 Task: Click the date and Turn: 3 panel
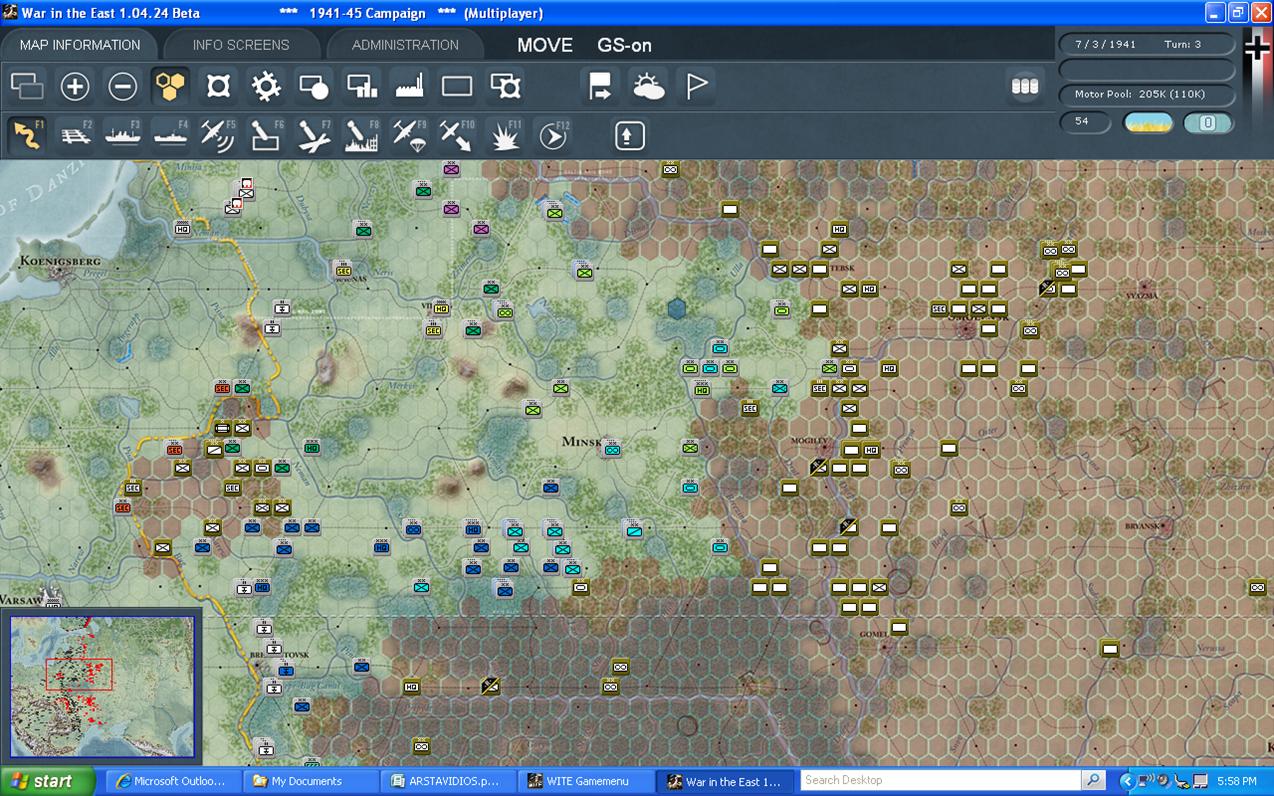1146,44
